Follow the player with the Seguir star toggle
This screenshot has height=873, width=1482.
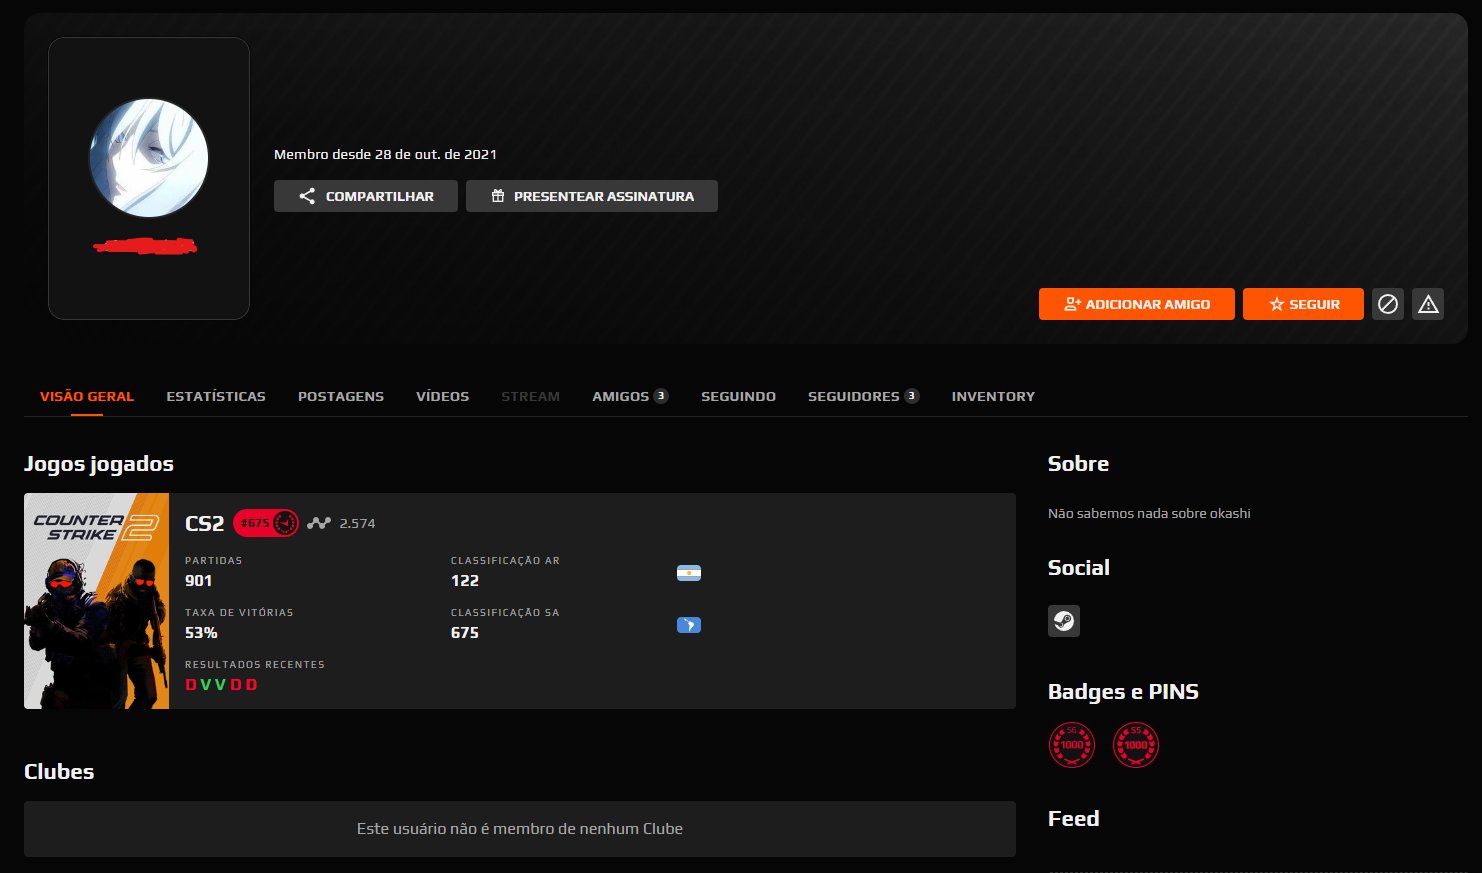(x=1303, y=304)
